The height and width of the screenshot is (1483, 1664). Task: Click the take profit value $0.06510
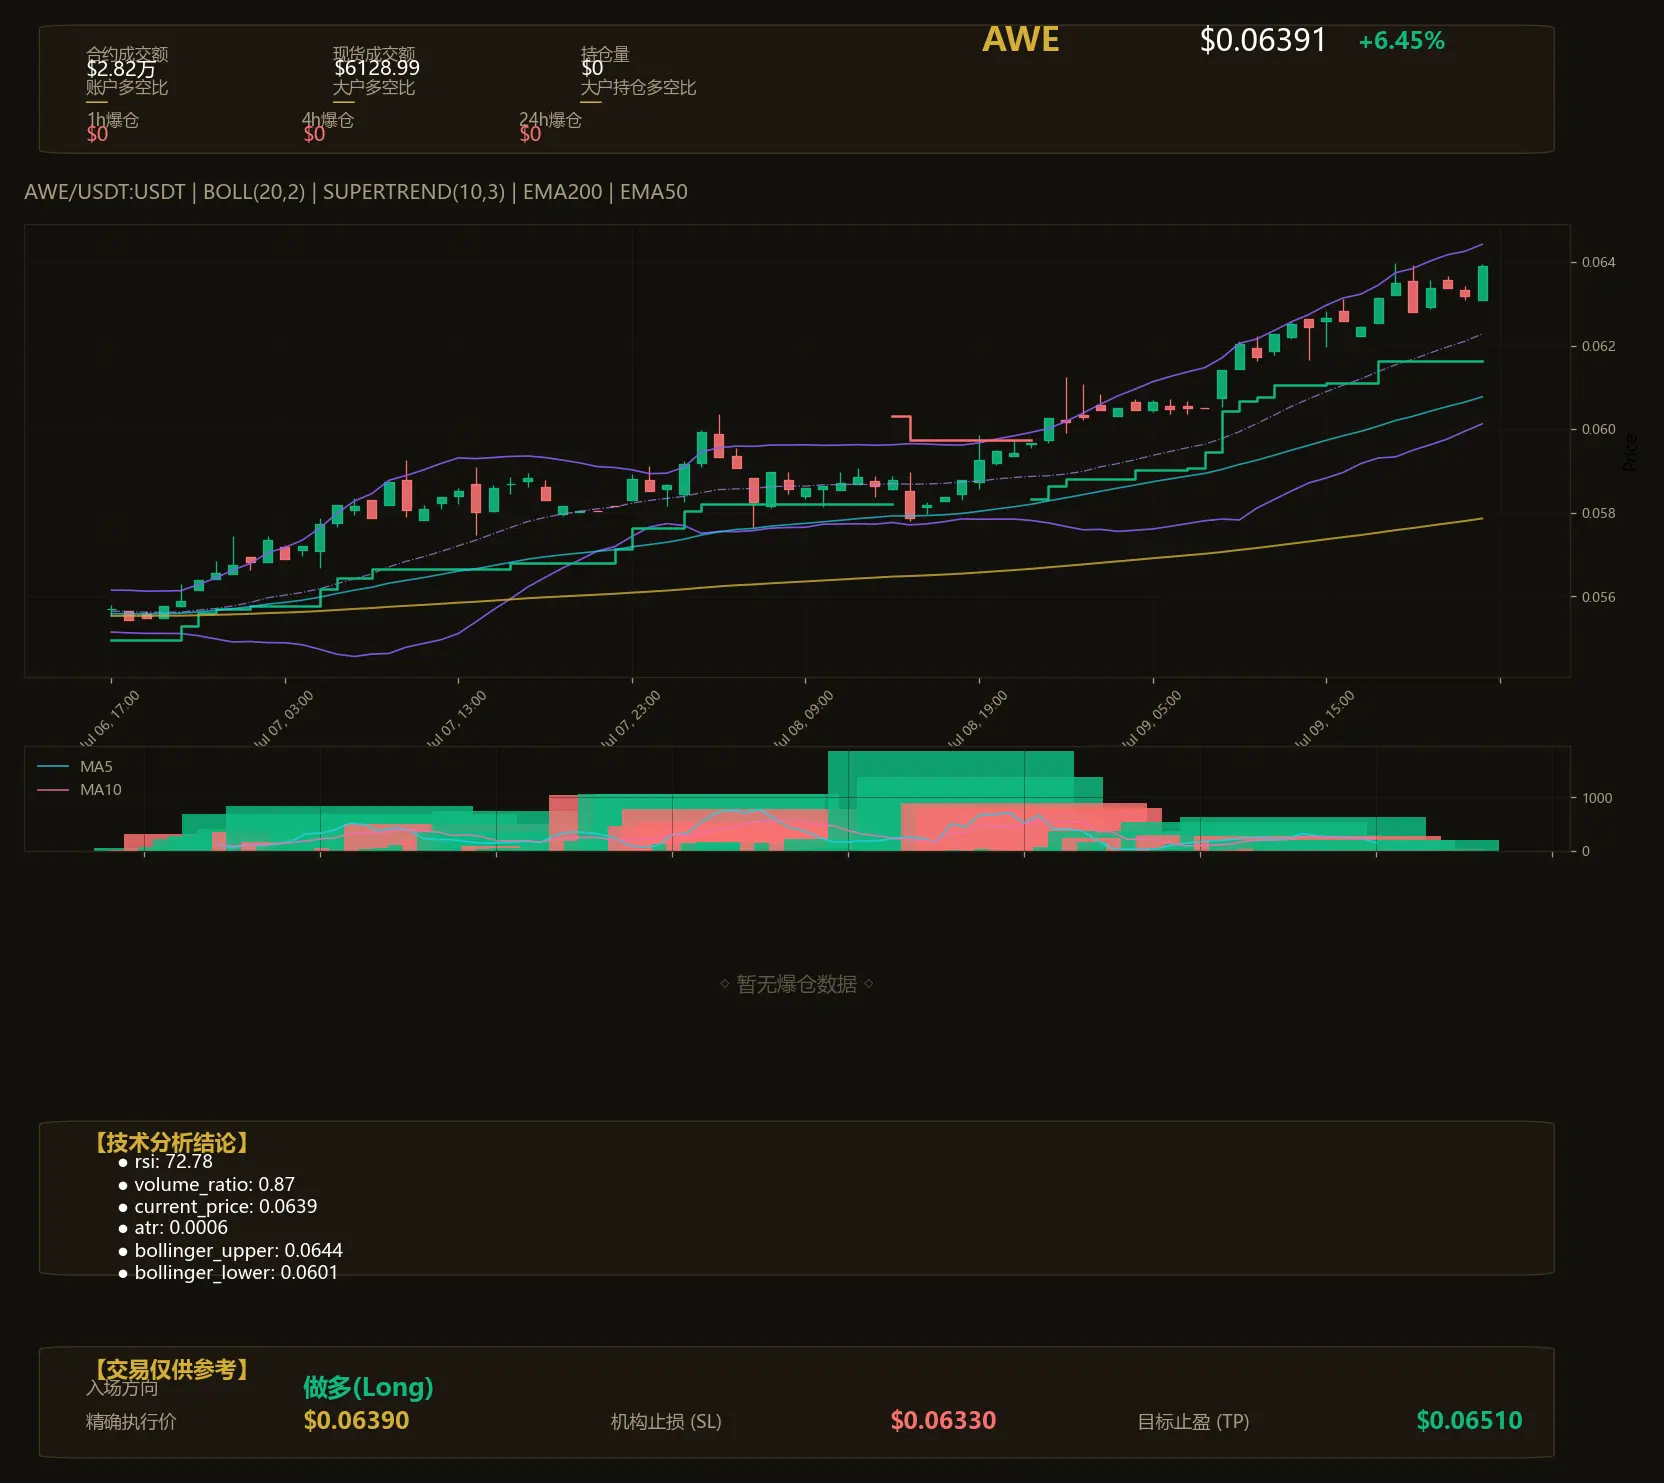pos(1469,1421)
